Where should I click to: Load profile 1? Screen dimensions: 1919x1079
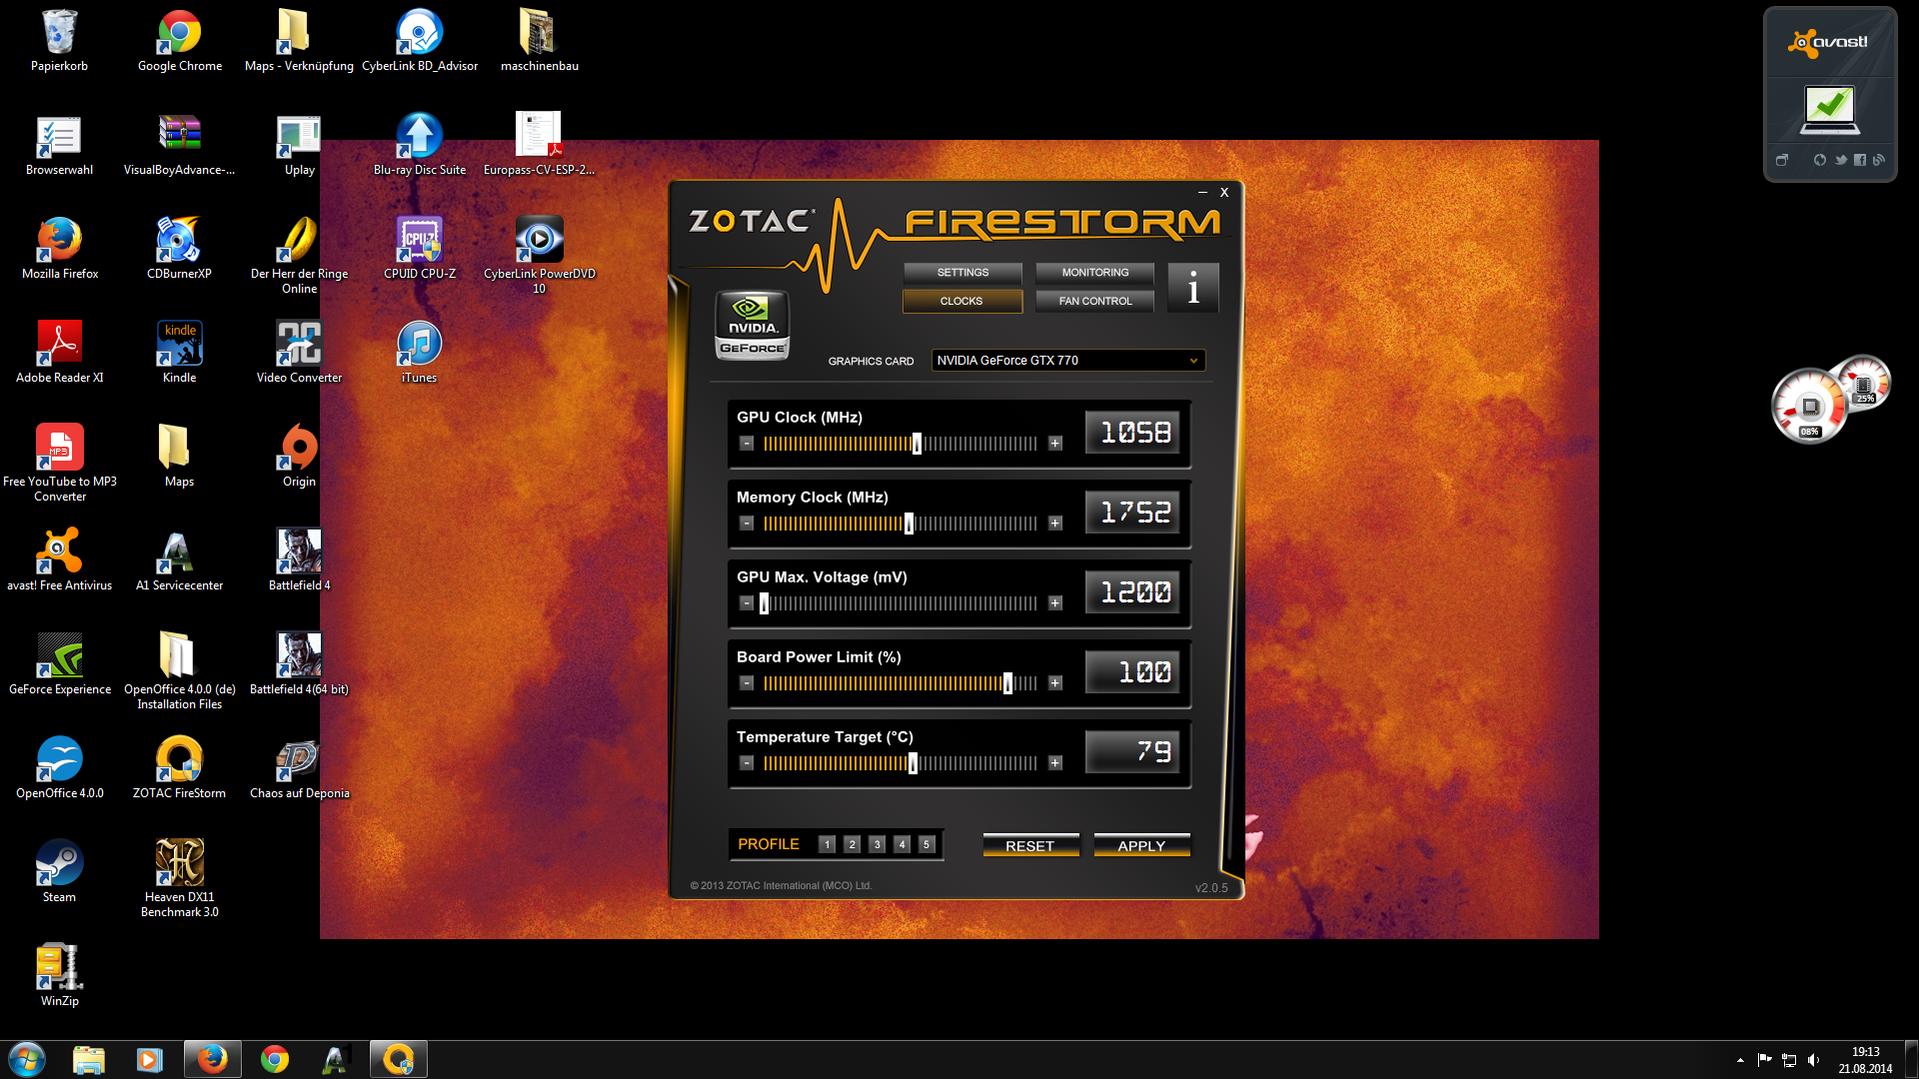click(827, 845)
